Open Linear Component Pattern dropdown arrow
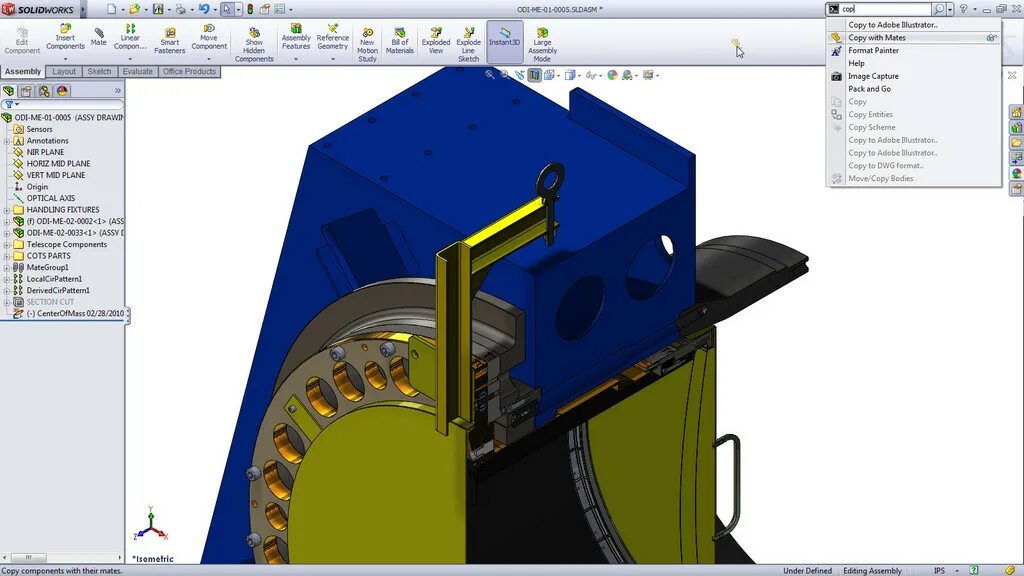1024x576 pixels. [x=130, y=59]
